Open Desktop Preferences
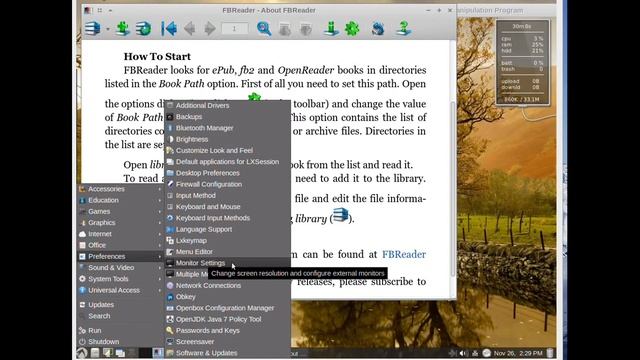 (x=228, y=173)
